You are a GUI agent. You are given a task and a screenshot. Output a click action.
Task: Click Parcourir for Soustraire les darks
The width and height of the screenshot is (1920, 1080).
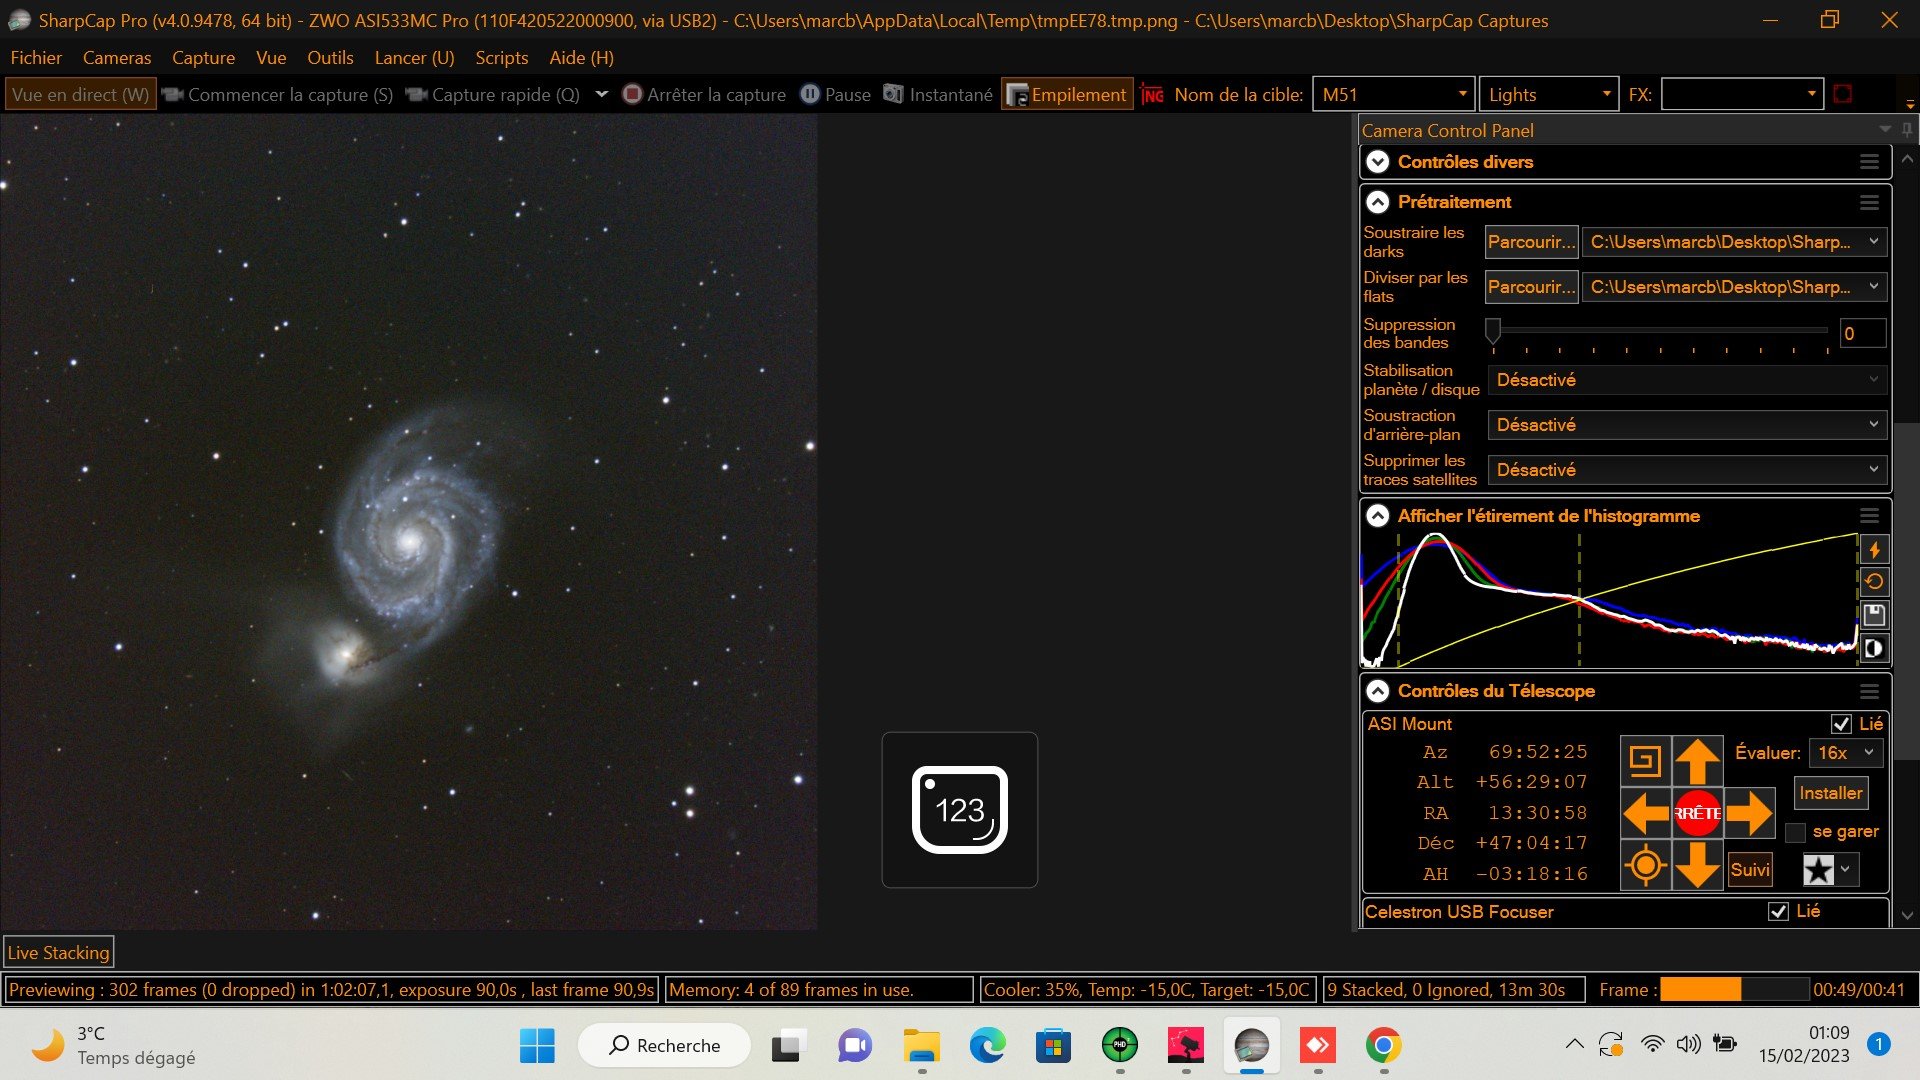tap(1531, 242)
